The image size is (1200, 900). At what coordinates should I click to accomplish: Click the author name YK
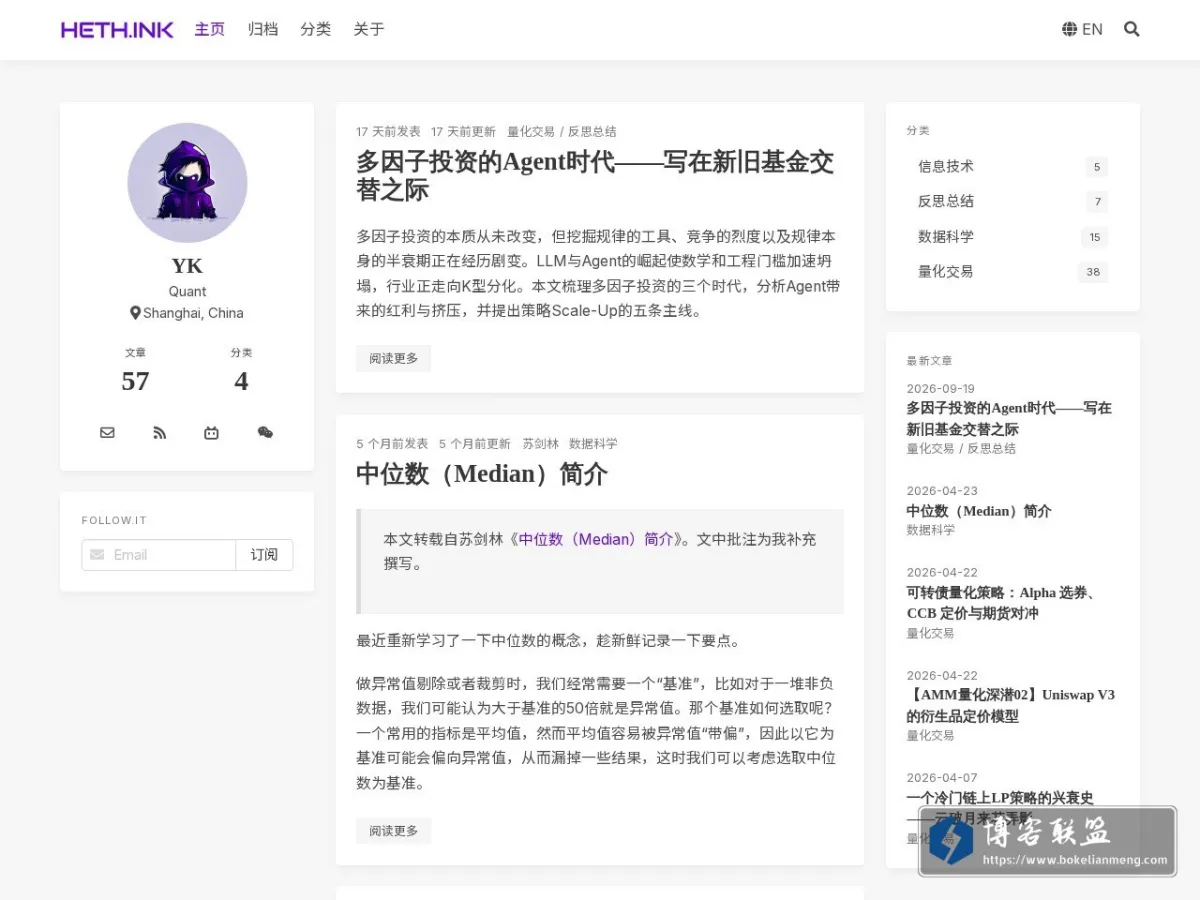(187, 266)
